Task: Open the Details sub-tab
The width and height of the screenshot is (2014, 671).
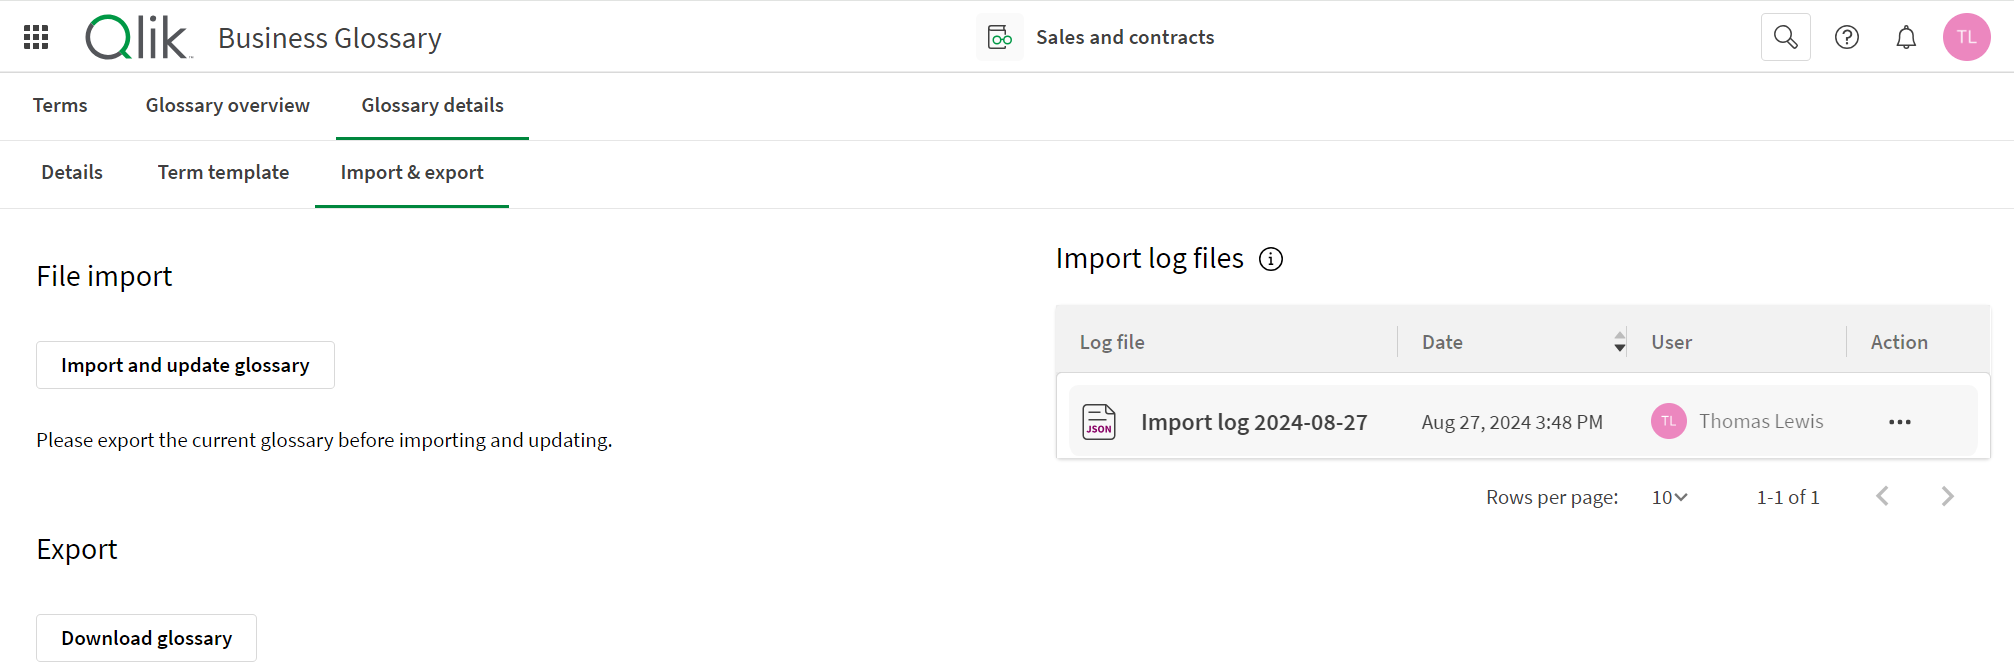Action: 72,172
